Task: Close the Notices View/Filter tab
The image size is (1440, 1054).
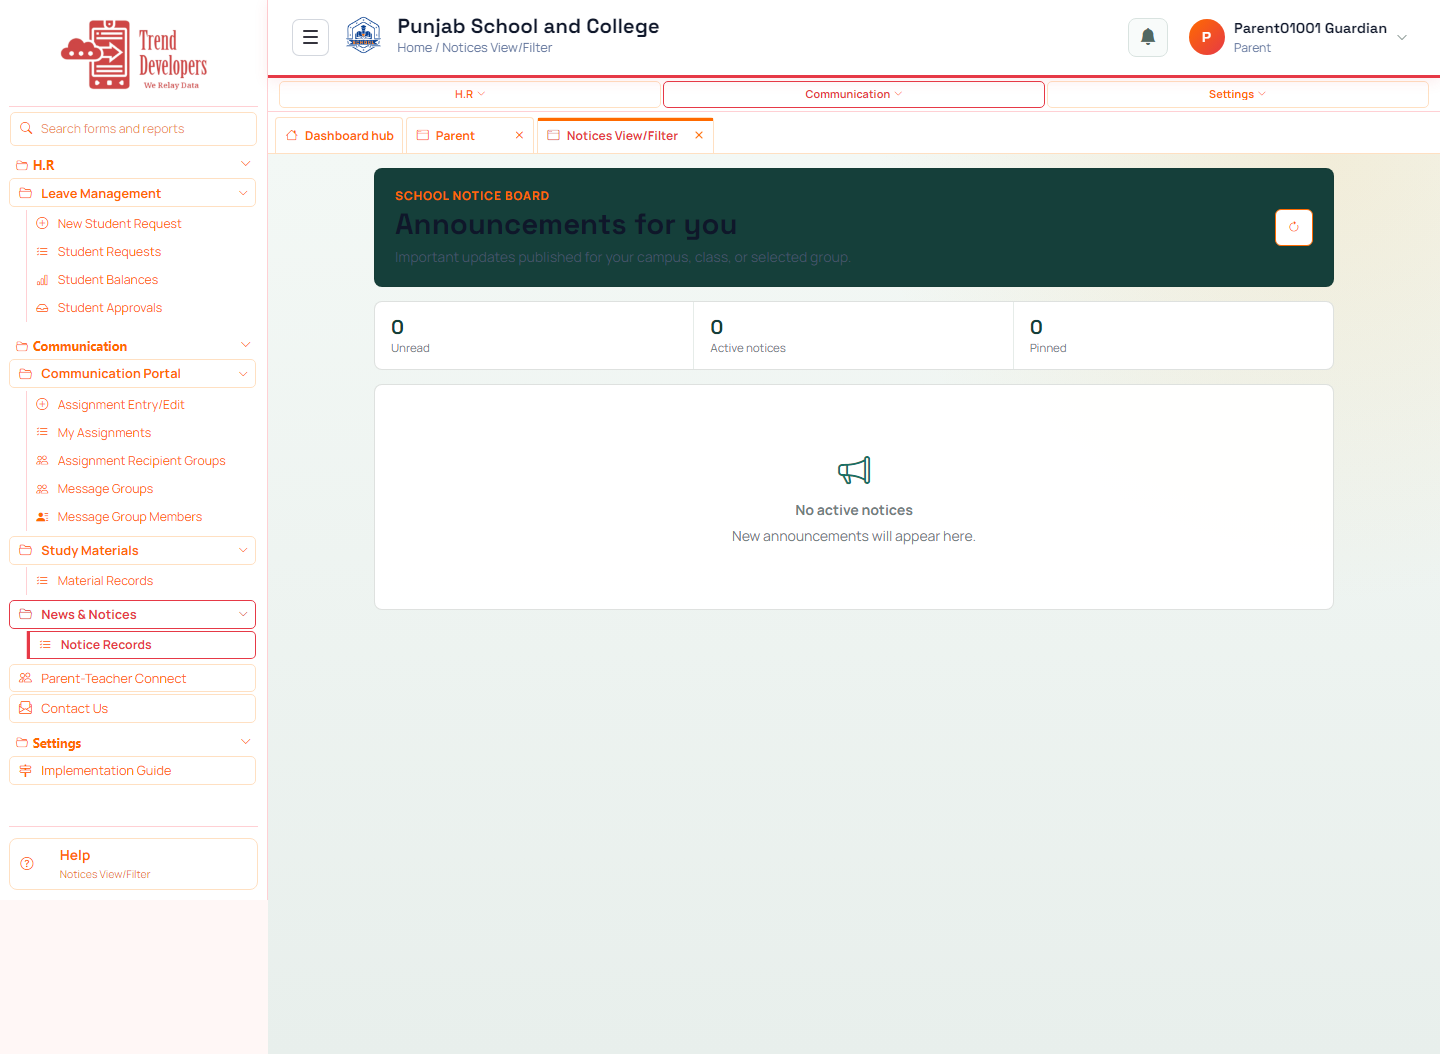Action: click(x=699, y=135)
